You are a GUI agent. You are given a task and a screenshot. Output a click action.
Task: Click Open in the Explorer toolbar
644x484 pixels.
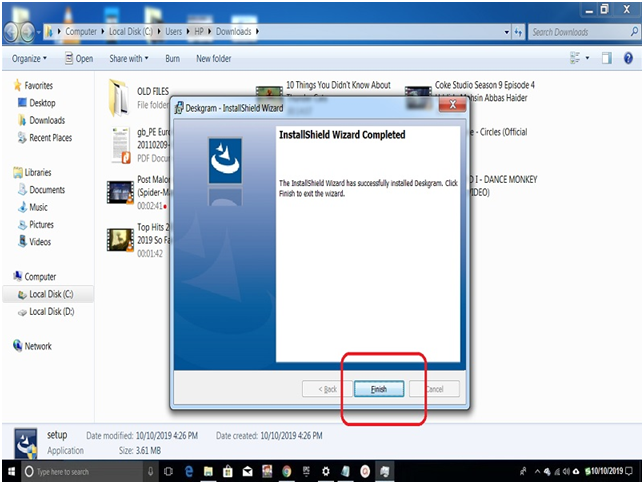pos(79,59)
